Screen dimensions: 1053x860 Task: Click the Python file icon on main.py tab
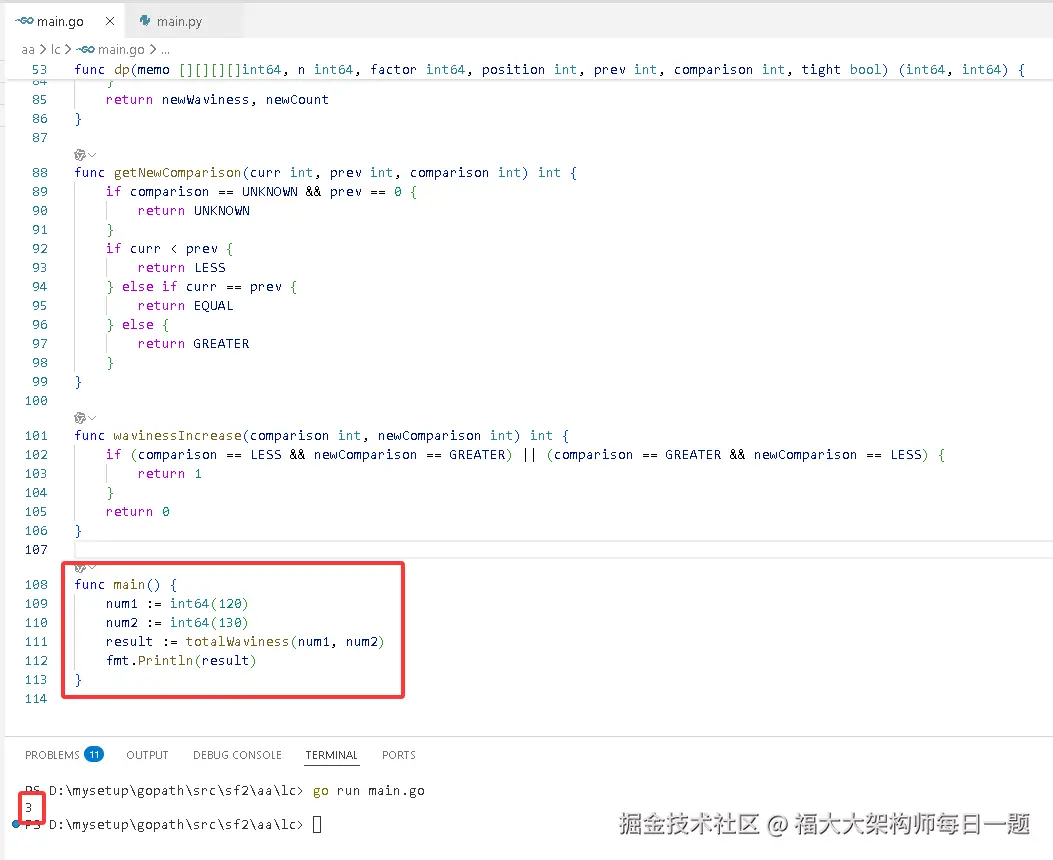click(144, 21)
